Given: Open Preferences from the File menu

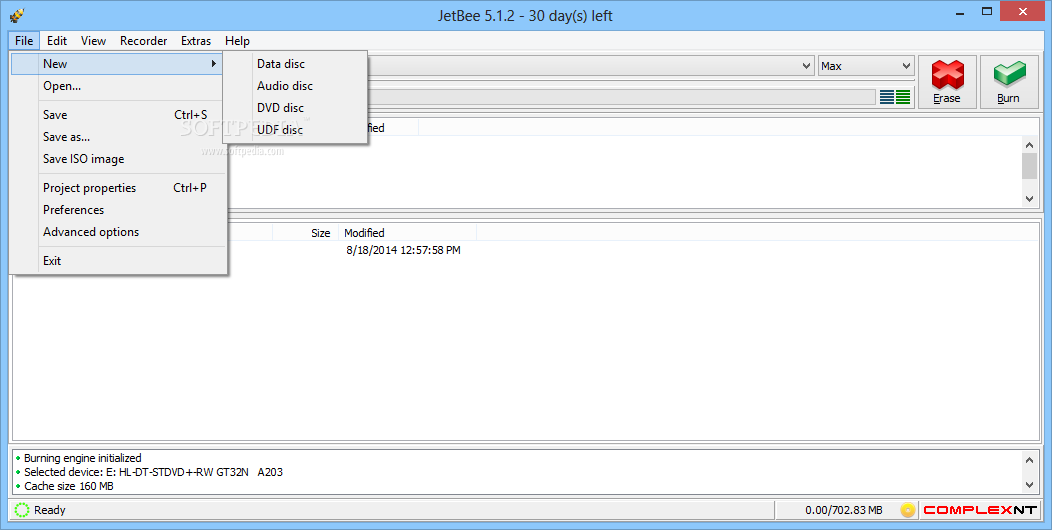Looking at the screenshot, I should 117,210.
